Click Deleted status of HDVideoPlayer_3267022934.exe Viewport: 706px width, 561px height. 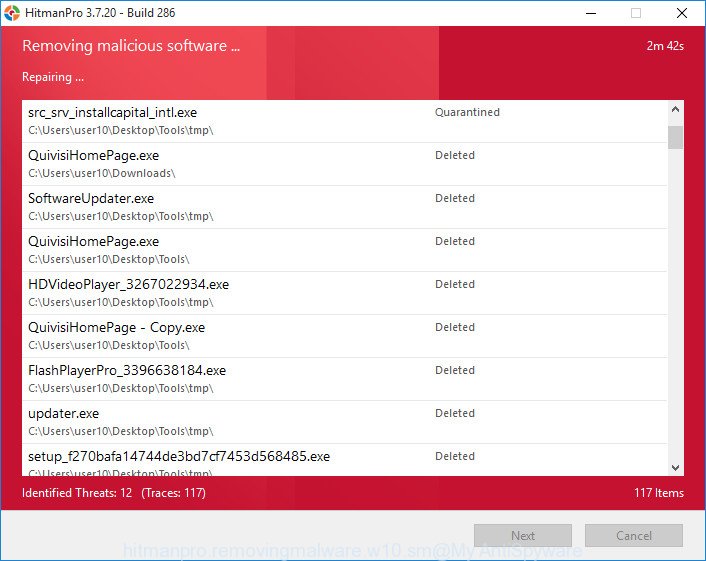click(x=455, y=284)
